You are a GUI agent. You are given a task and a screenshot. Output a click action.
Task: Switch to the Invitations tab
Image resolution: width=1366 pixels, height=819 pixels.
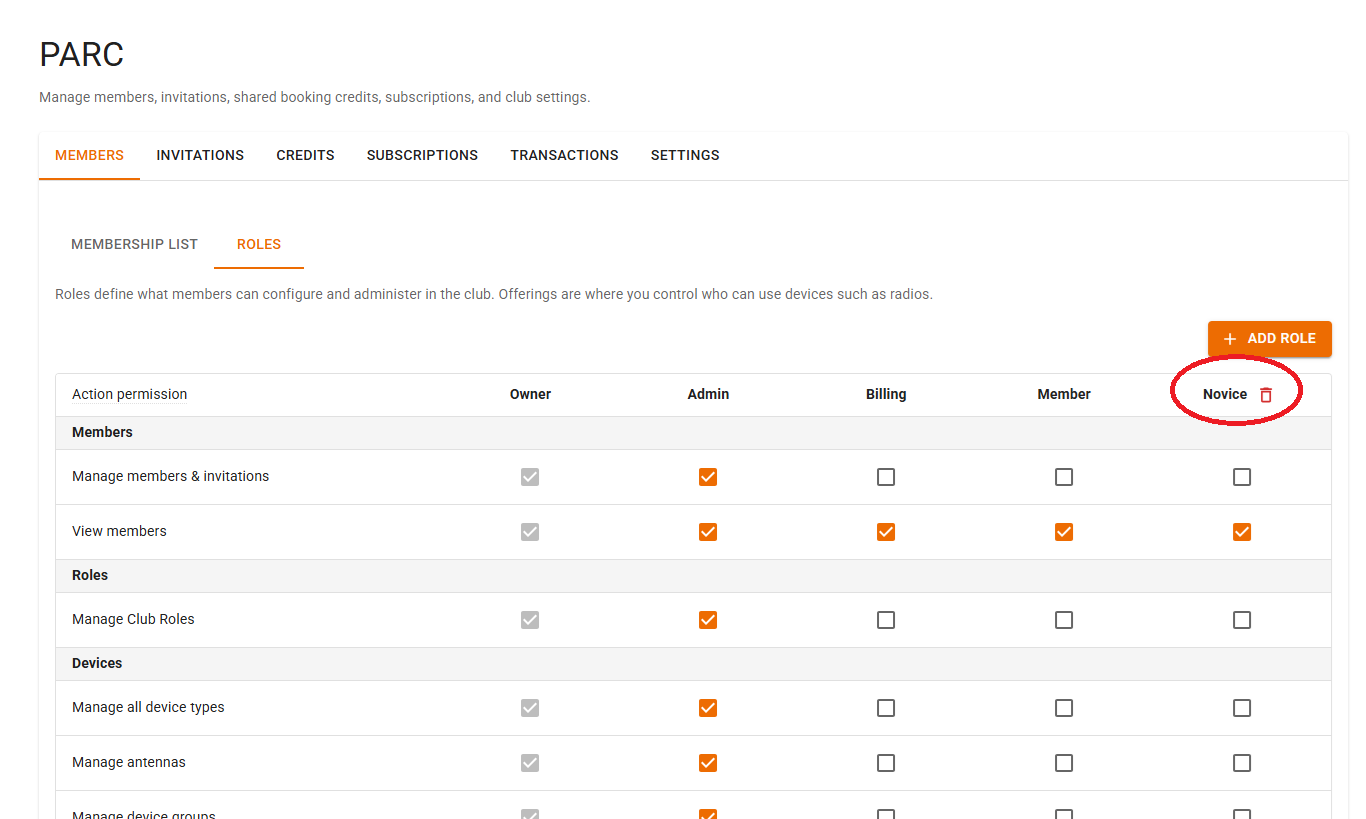point(200,155)
